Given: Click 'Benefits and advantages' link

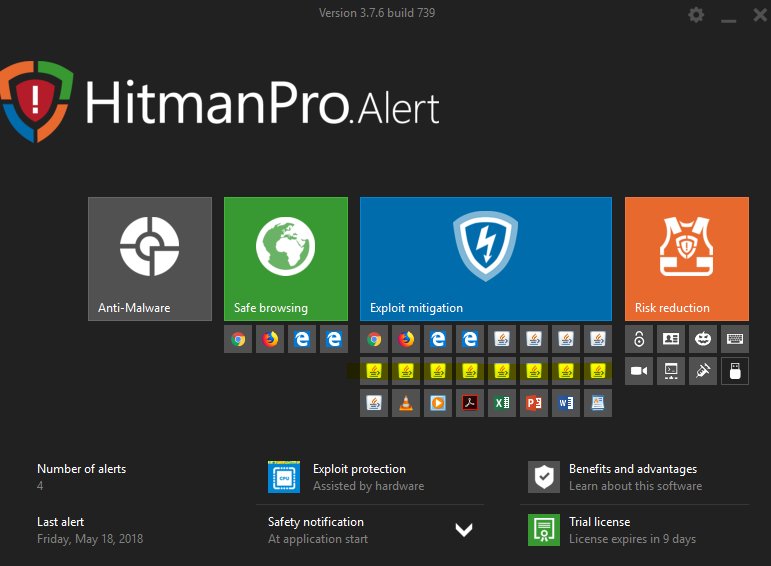Looking at the screenshot, I should [x=633, y=469].
